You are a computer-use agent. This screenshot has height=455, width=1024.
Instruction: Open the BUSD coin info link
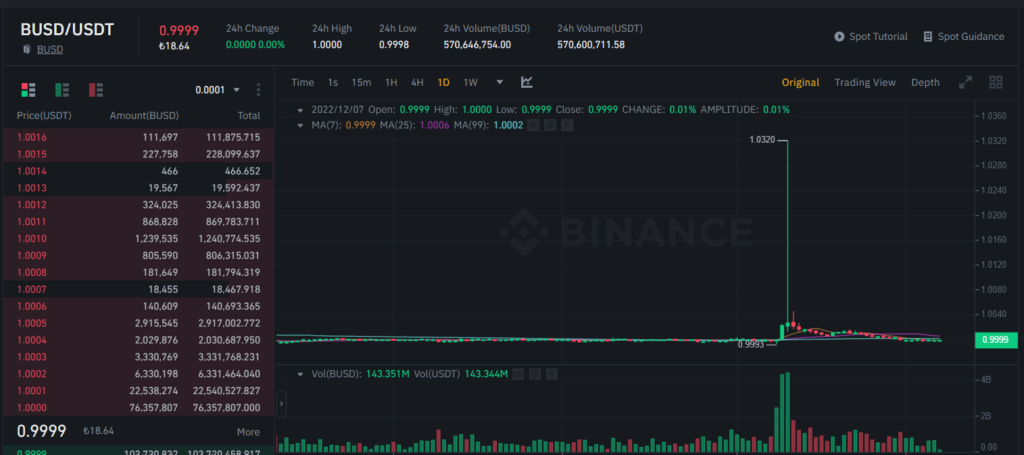(50, 49)
